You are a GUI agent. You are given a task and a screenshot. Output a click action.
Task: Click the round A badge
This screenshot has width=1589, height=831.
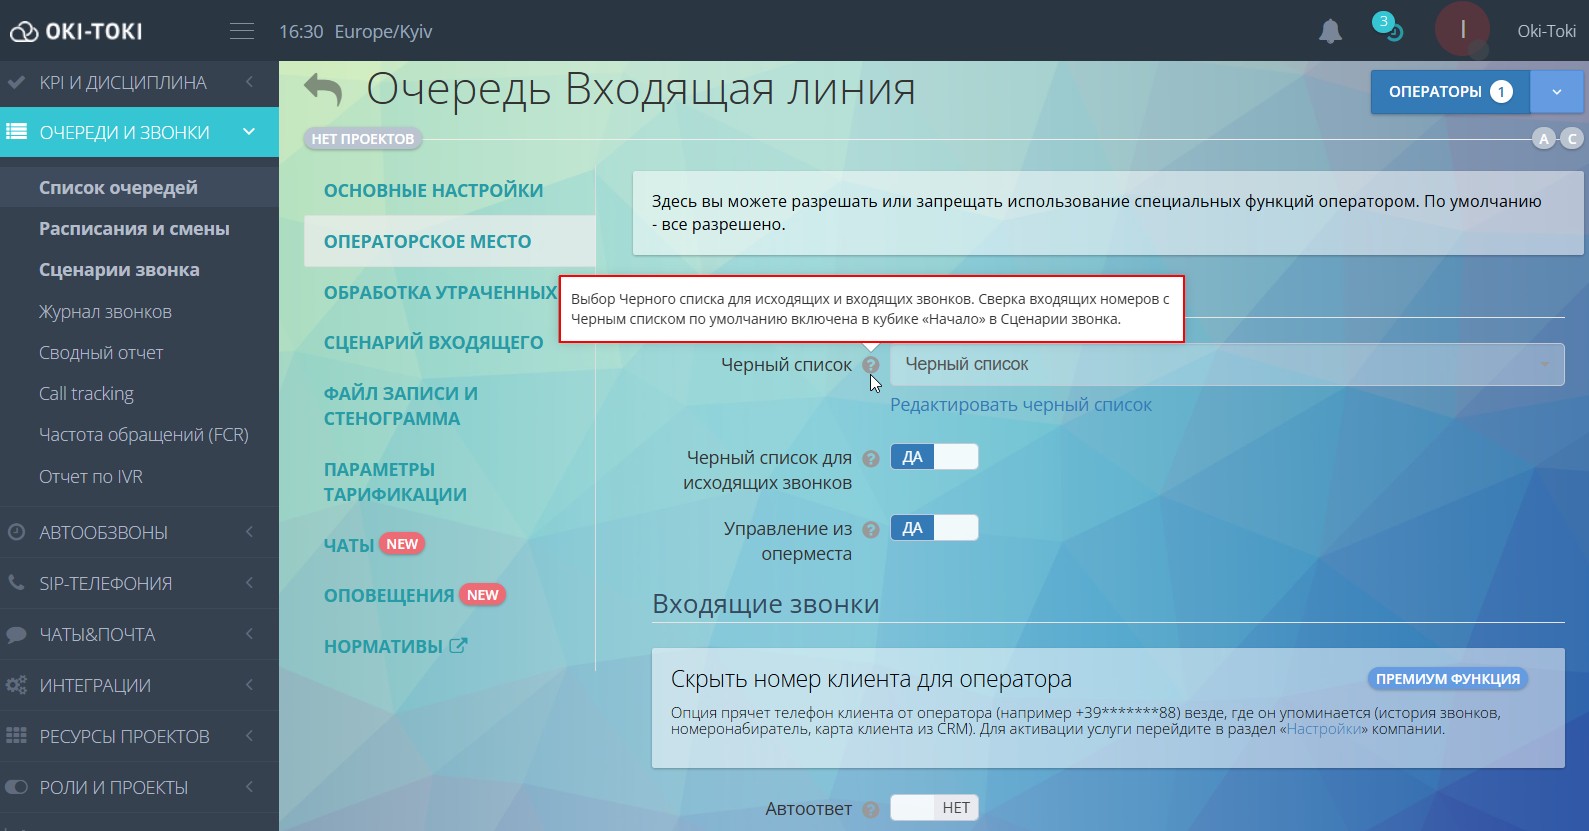(x=1544, y=139)
